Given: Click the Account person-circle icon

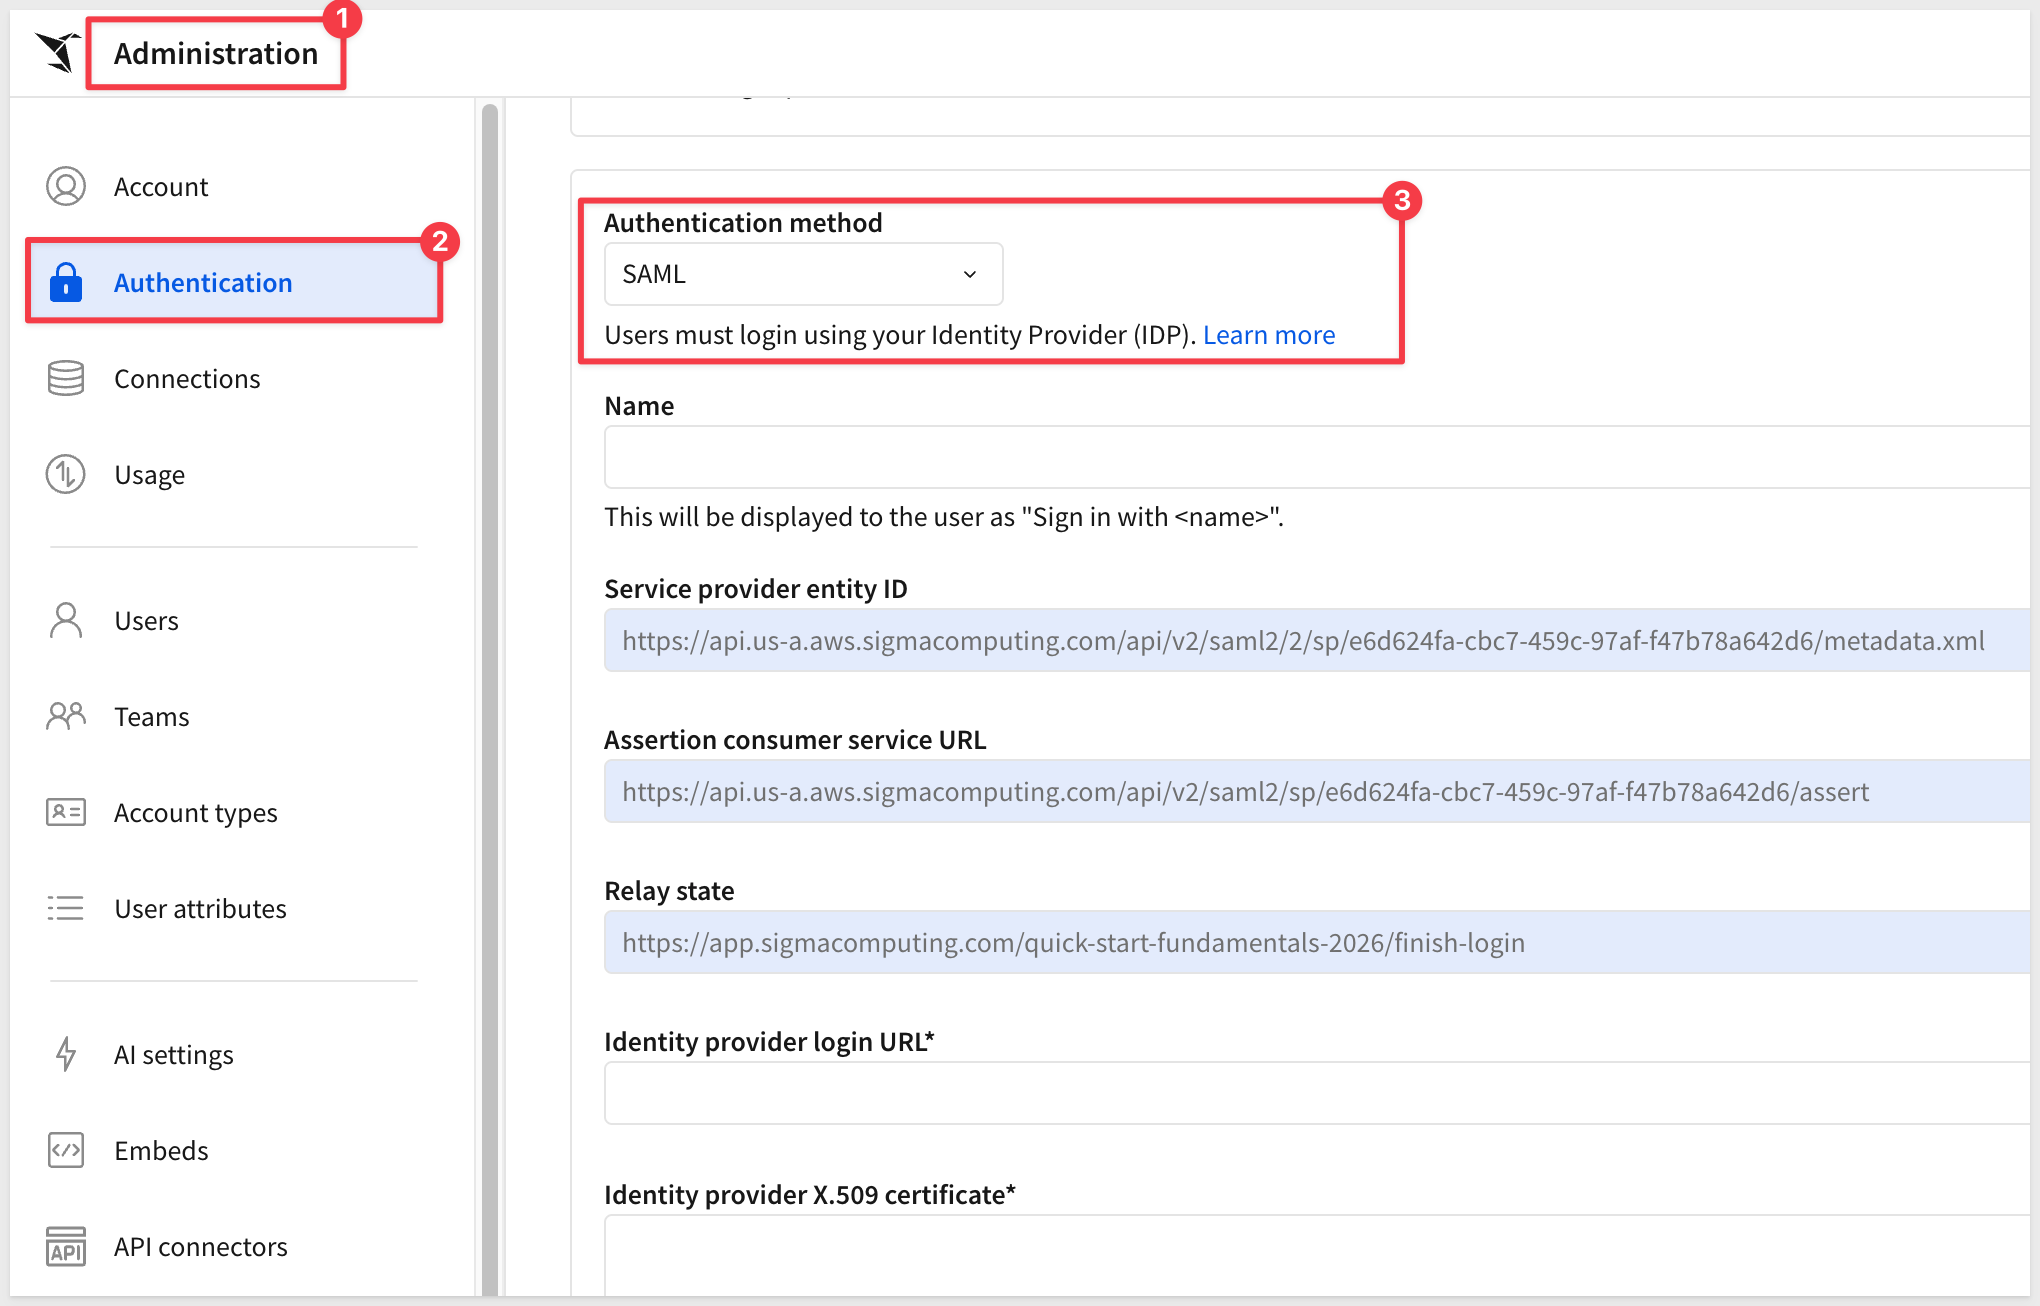Looking at the screenshot, I should tap(66, 187).
